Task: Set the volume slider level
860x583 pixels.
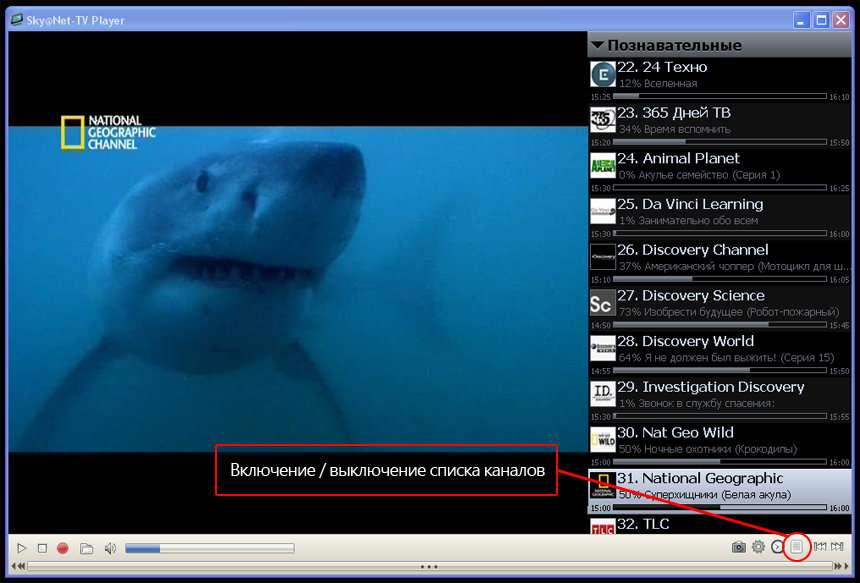Action: pyautogui.click(x=210, y=548)
